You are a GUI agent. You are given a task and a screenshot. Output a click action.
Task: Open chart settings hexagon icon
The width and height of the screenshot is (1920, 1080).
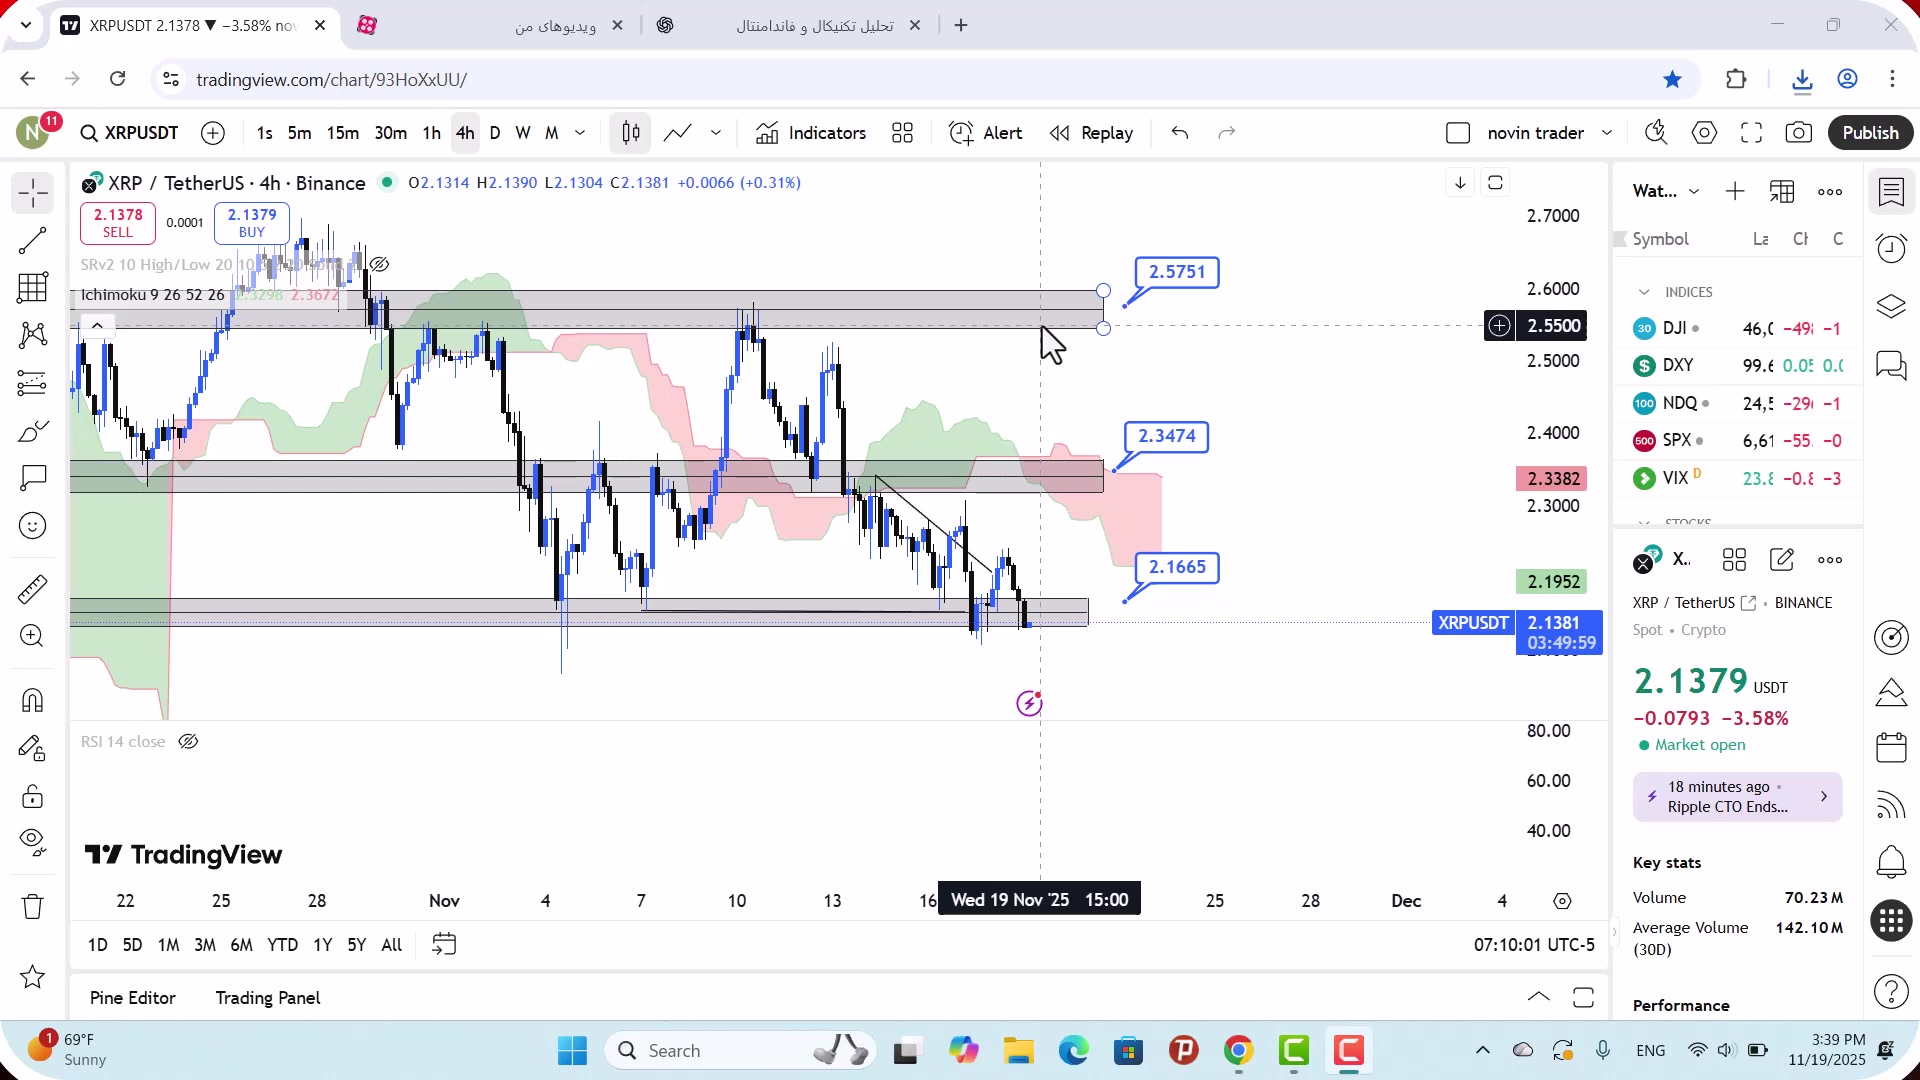[1704, 133]
